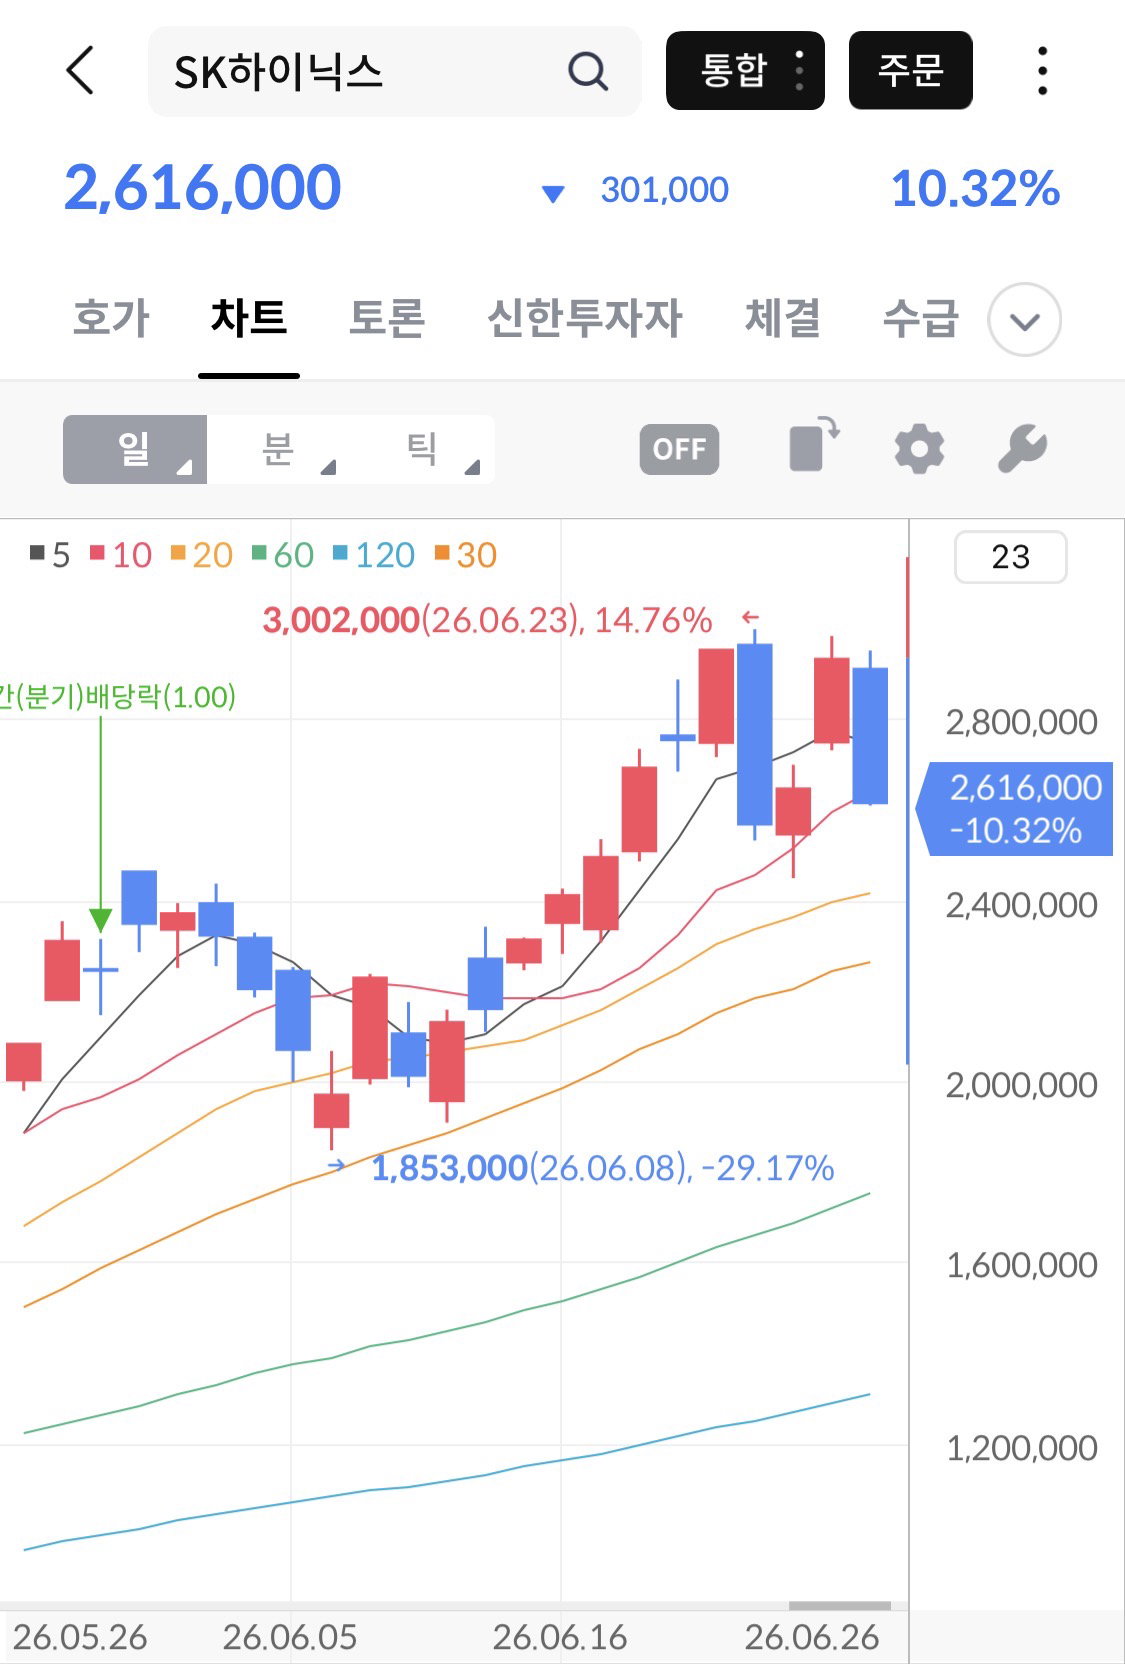Toggle the 120-day moving average legend
The width and height of the screenshot is (1125, 1664).
click(373, 554)
